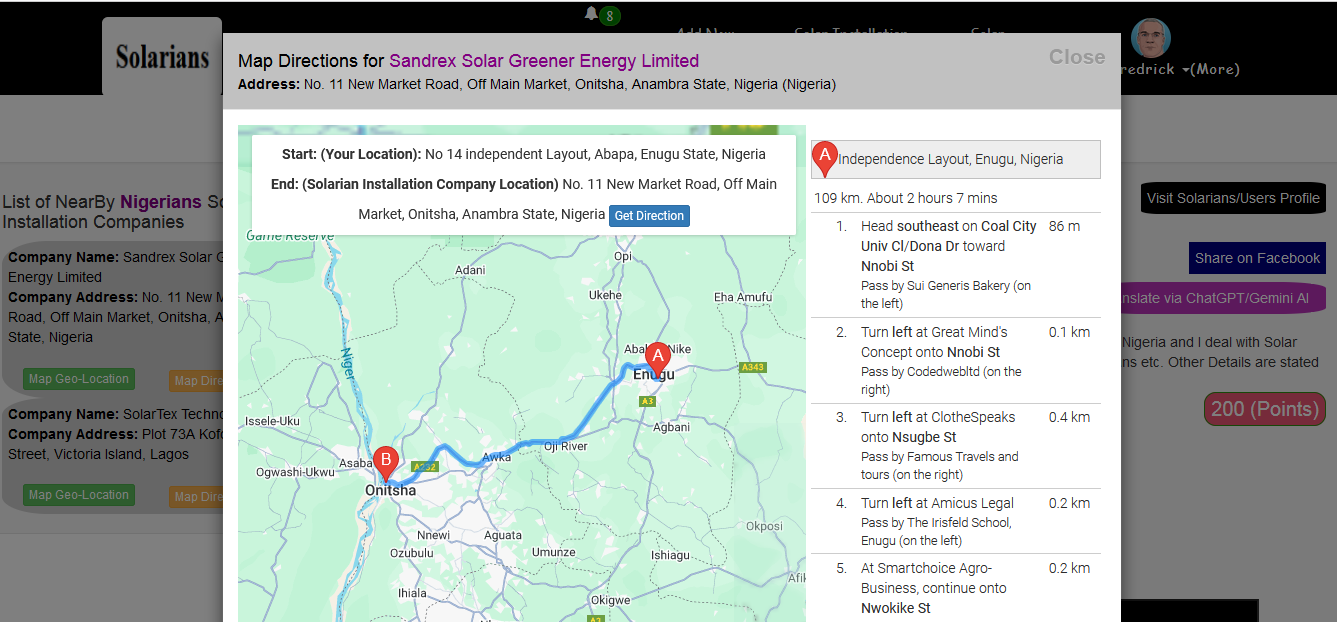Click the notification bell icon
The image size is (1337, 622).
click(591, 13)
